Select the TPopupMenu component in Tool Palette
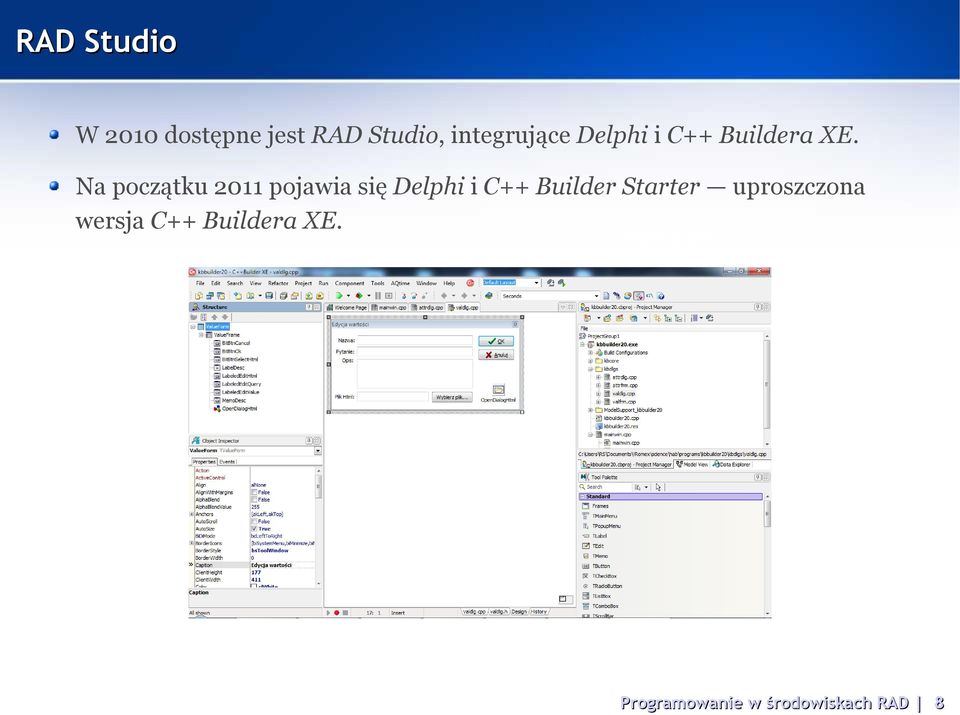Screen dimensions: 960x715 (x=601, y=526)
